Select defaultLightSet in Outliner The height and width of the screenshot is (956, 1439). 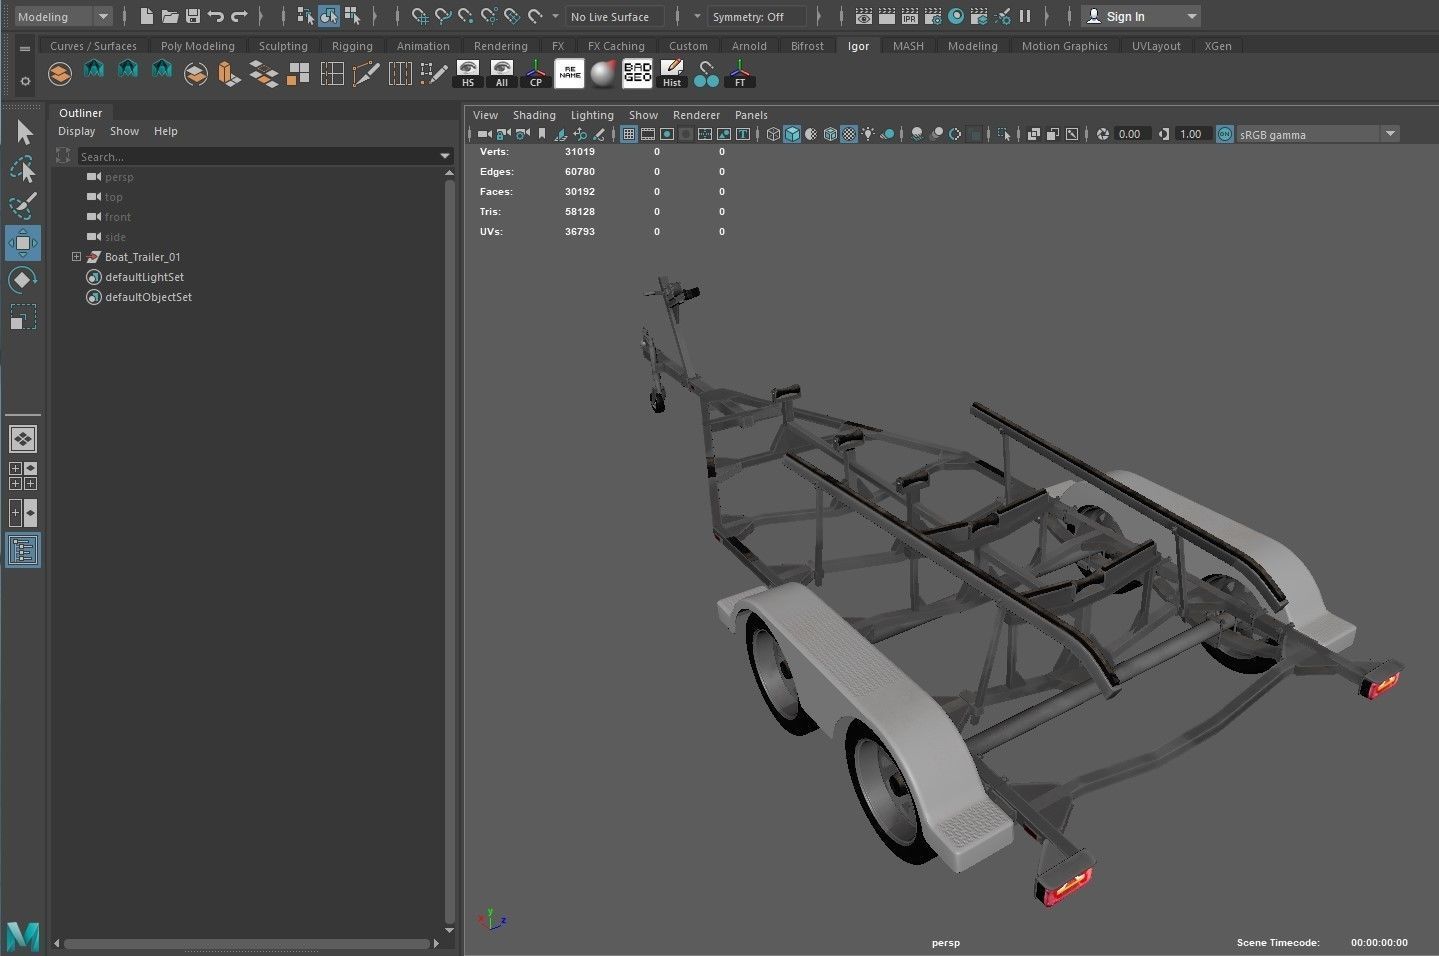[144, 277]
